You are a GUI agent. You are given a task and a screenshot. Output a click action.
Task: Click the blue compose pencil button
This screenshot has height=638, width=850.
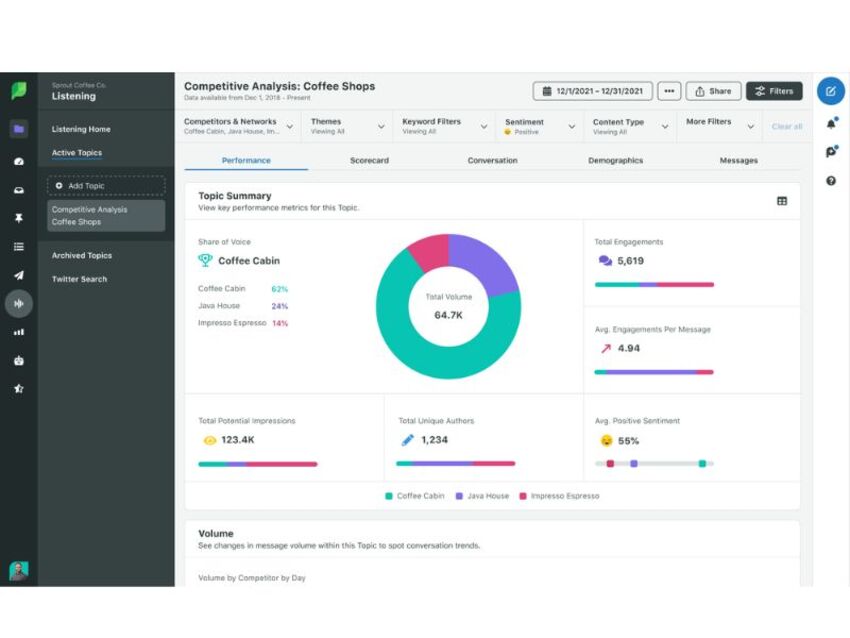[x=830, y=91]
